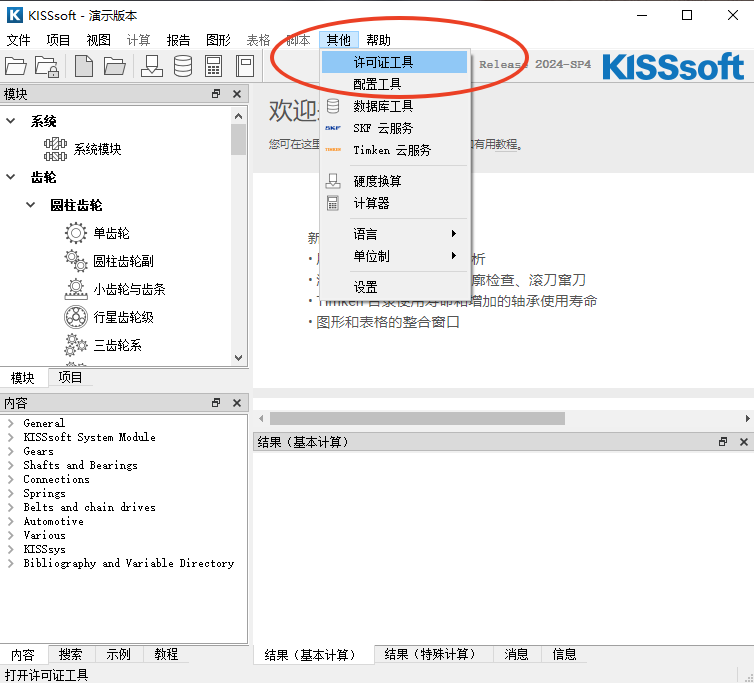Click the 单齿轮 gear icon

75,233
